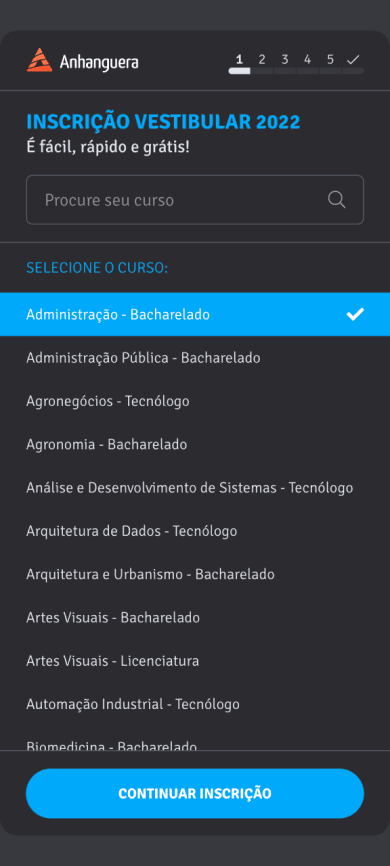Pick Arquitetura e Urbanismo - Bacharelado
This screenshot has width=390, height=866.
pos(195,574)
